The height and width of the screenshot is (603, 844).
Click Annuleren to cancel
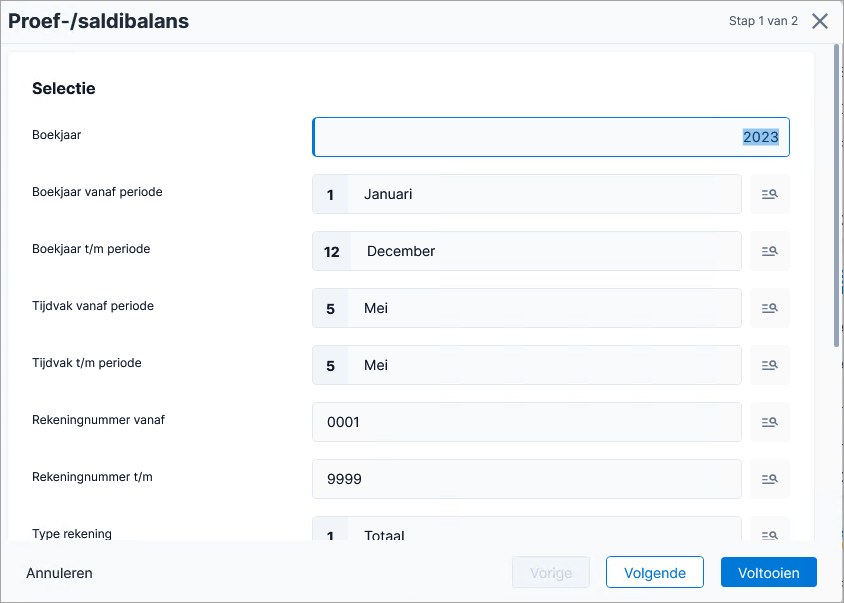coord(59,573)
